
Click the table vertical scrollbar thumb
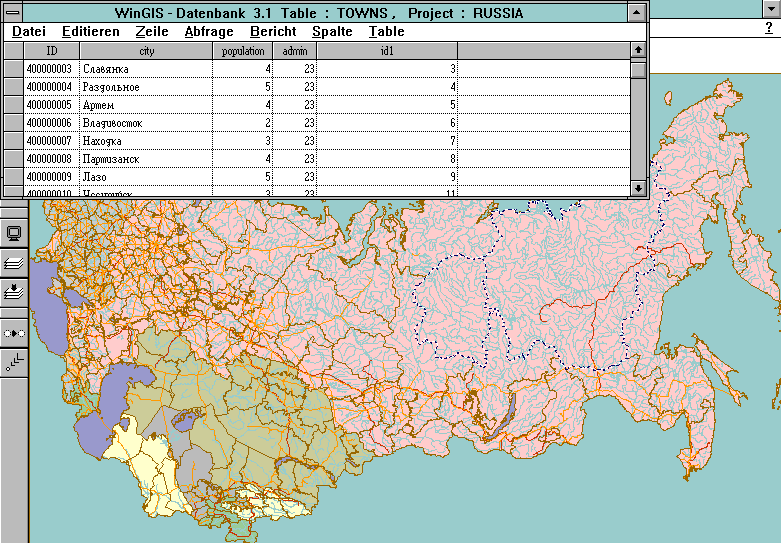638,69
